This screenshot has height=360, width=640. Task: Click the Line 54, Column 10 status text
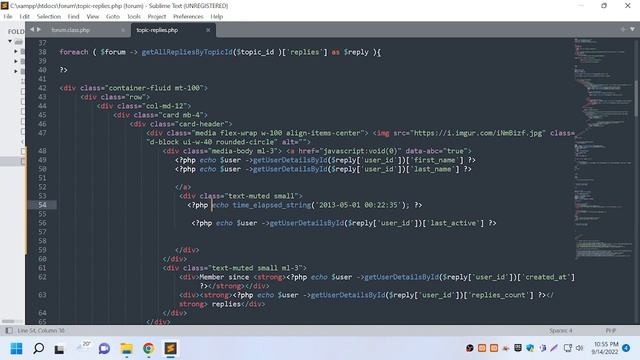(x=41, y=331)
